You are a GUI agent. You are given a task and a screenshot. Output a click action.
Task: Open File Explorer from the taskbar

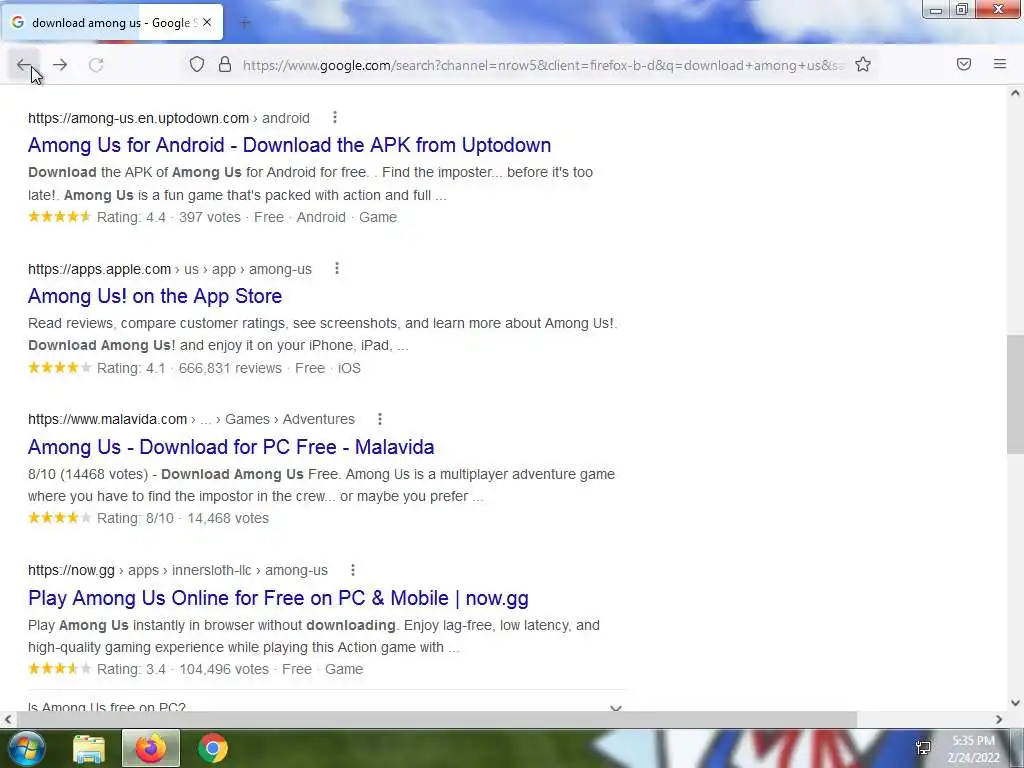[x=89, y=749]
